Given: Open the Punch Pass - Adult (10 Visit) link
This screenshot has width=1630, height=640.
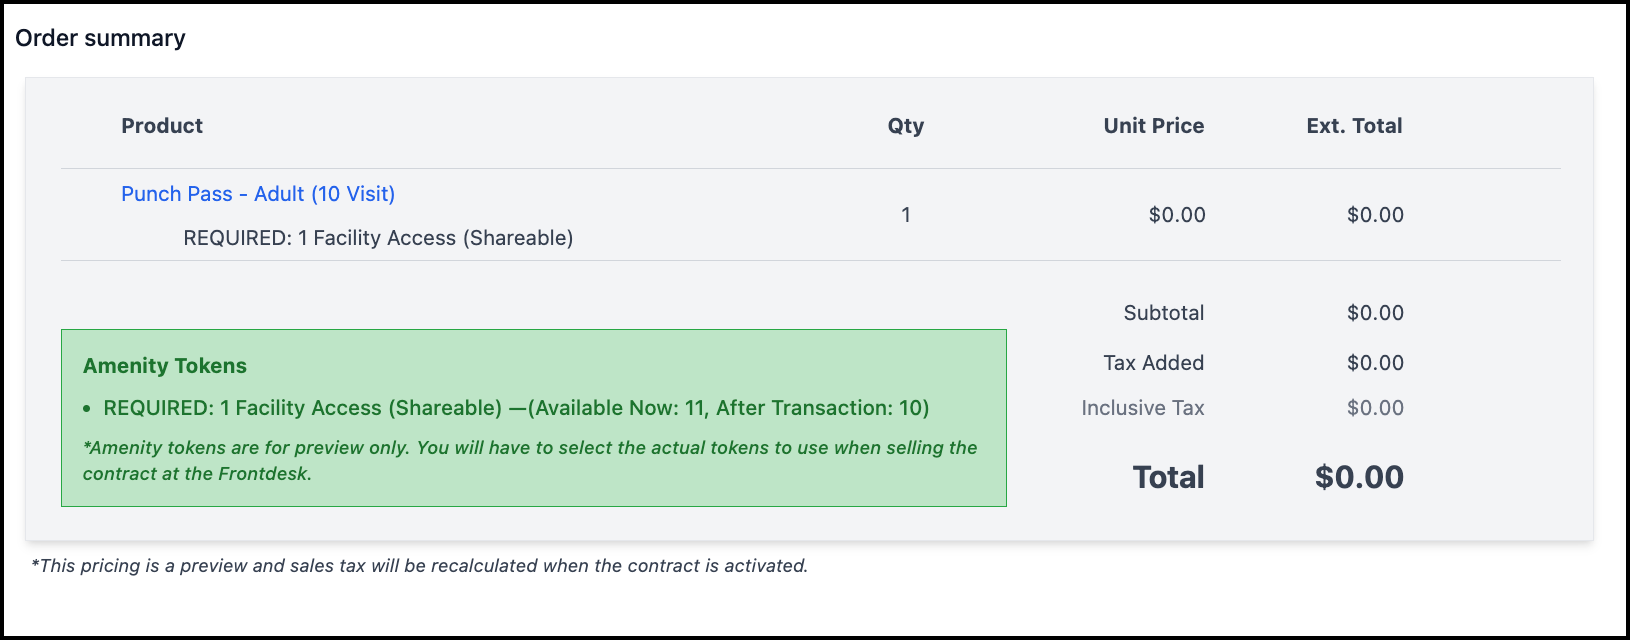Looking at the screenshot, I should pos(258,194).
